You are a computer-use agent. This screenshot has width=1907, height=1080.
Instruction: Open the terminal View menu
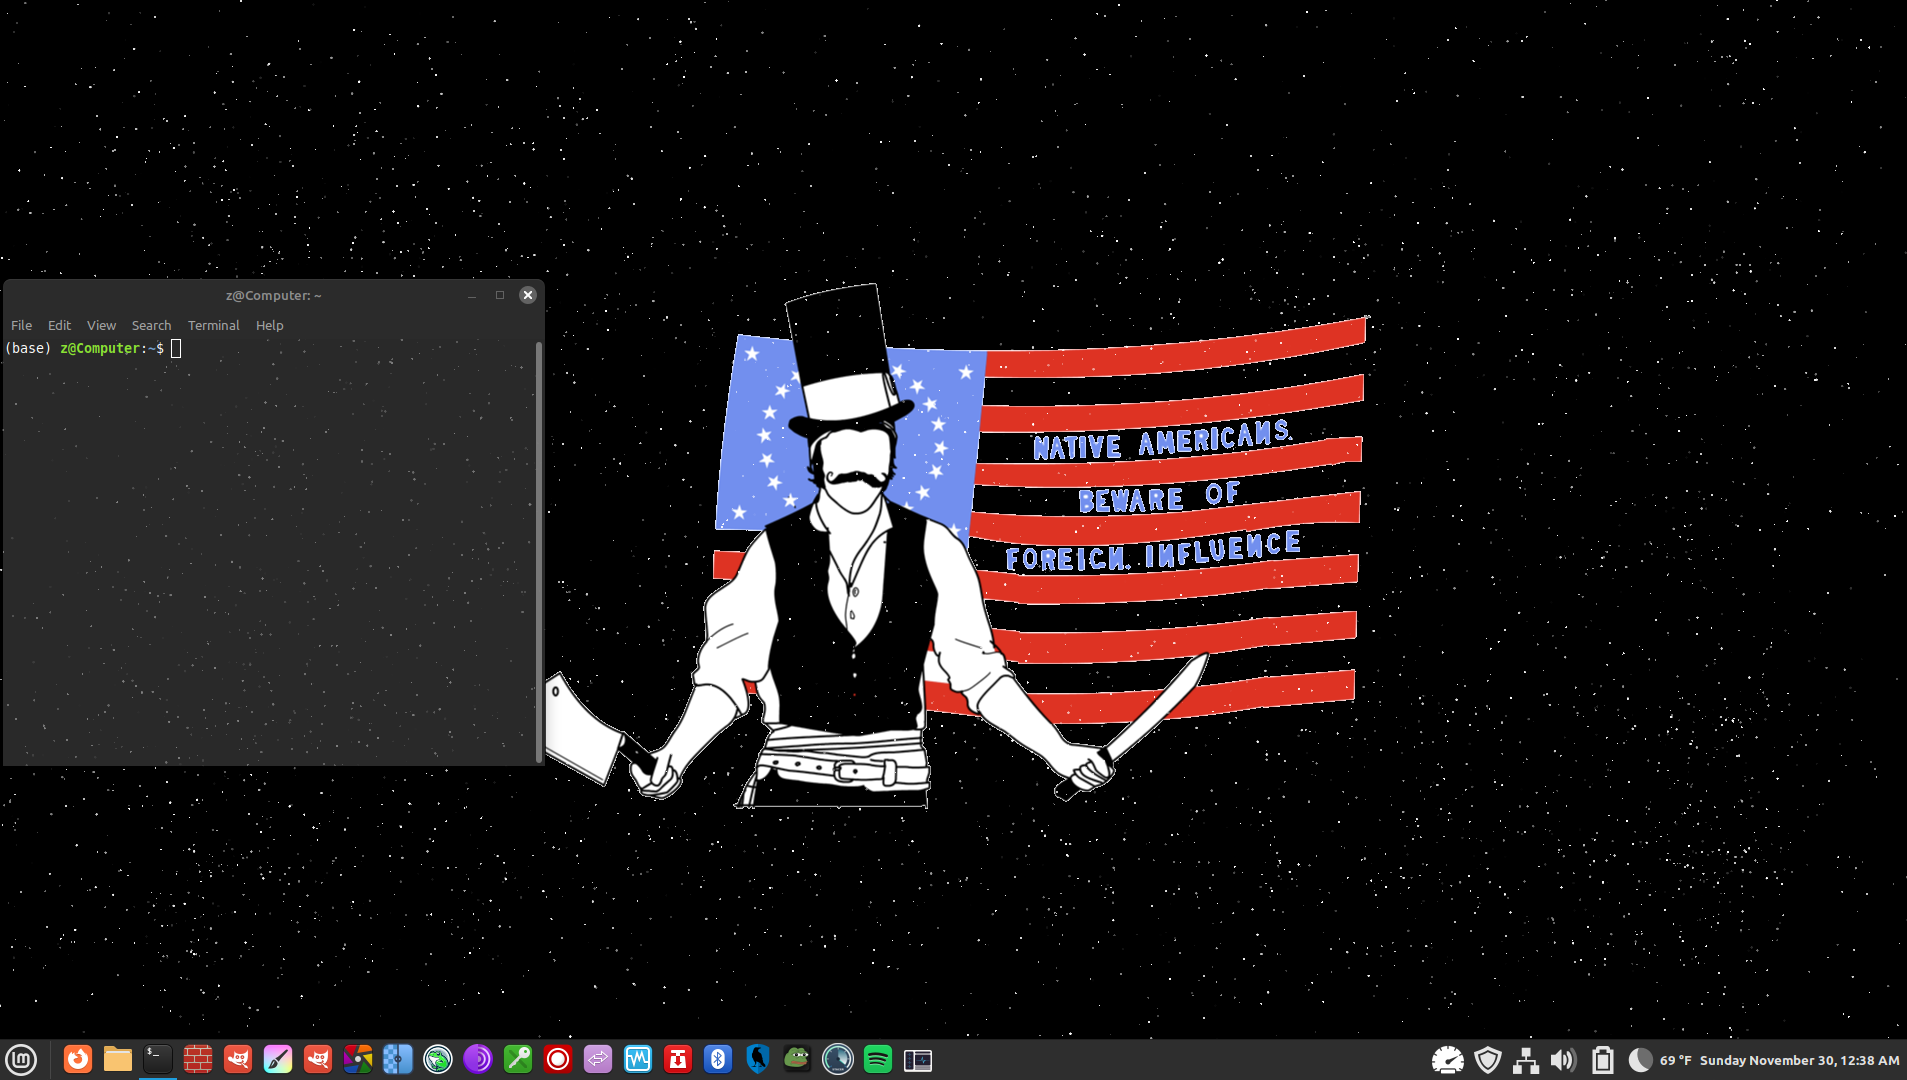(x=101, y=325)
